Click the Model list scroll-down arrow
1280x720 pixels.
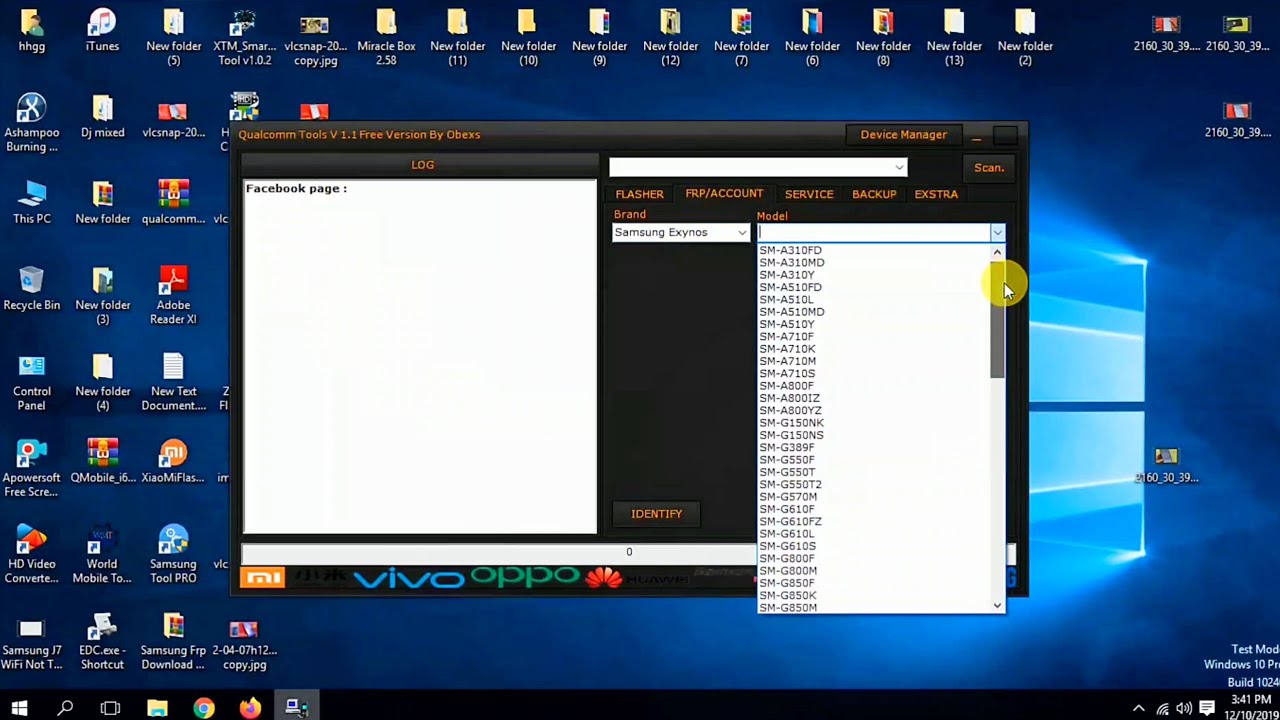tap(997, 606)
